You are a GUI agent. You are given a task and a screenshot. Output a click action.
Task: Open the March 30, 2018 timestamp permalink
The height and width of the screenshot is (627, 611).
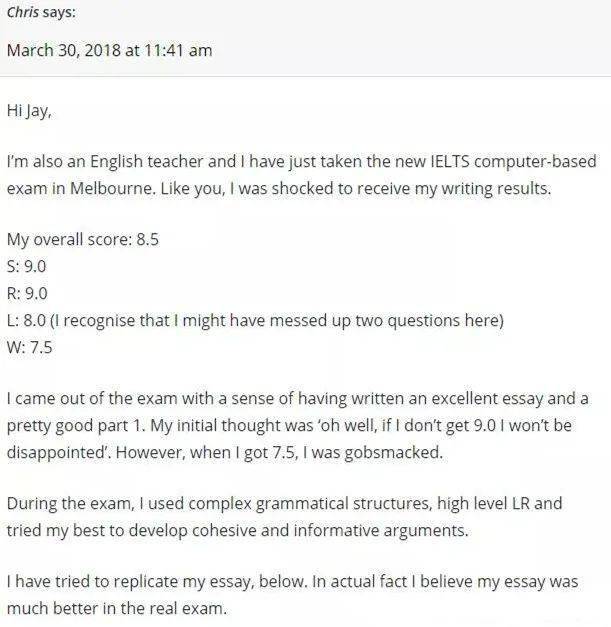click(109, 50)
